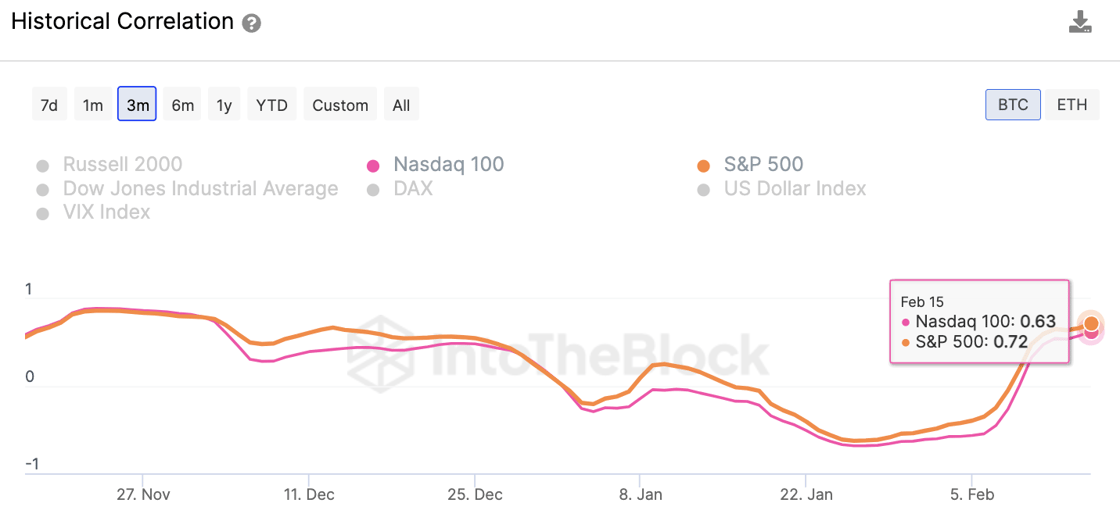Select the 3m time range
This screenshot has height=528, width=1120.
tap(137, 105)
